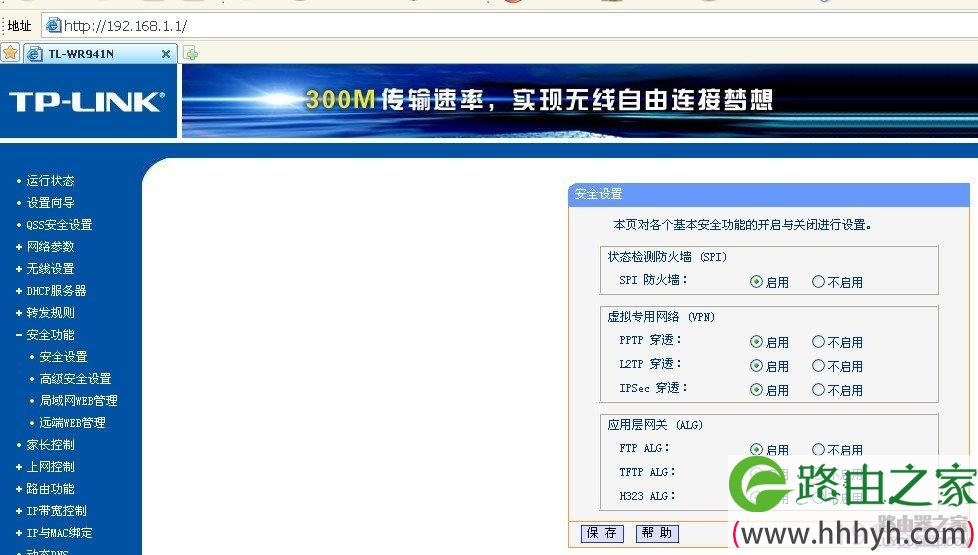This screenshot has width=978, height=555.
Task: Expand the IP与MAC绑定 menu
Action: [59, 533]
